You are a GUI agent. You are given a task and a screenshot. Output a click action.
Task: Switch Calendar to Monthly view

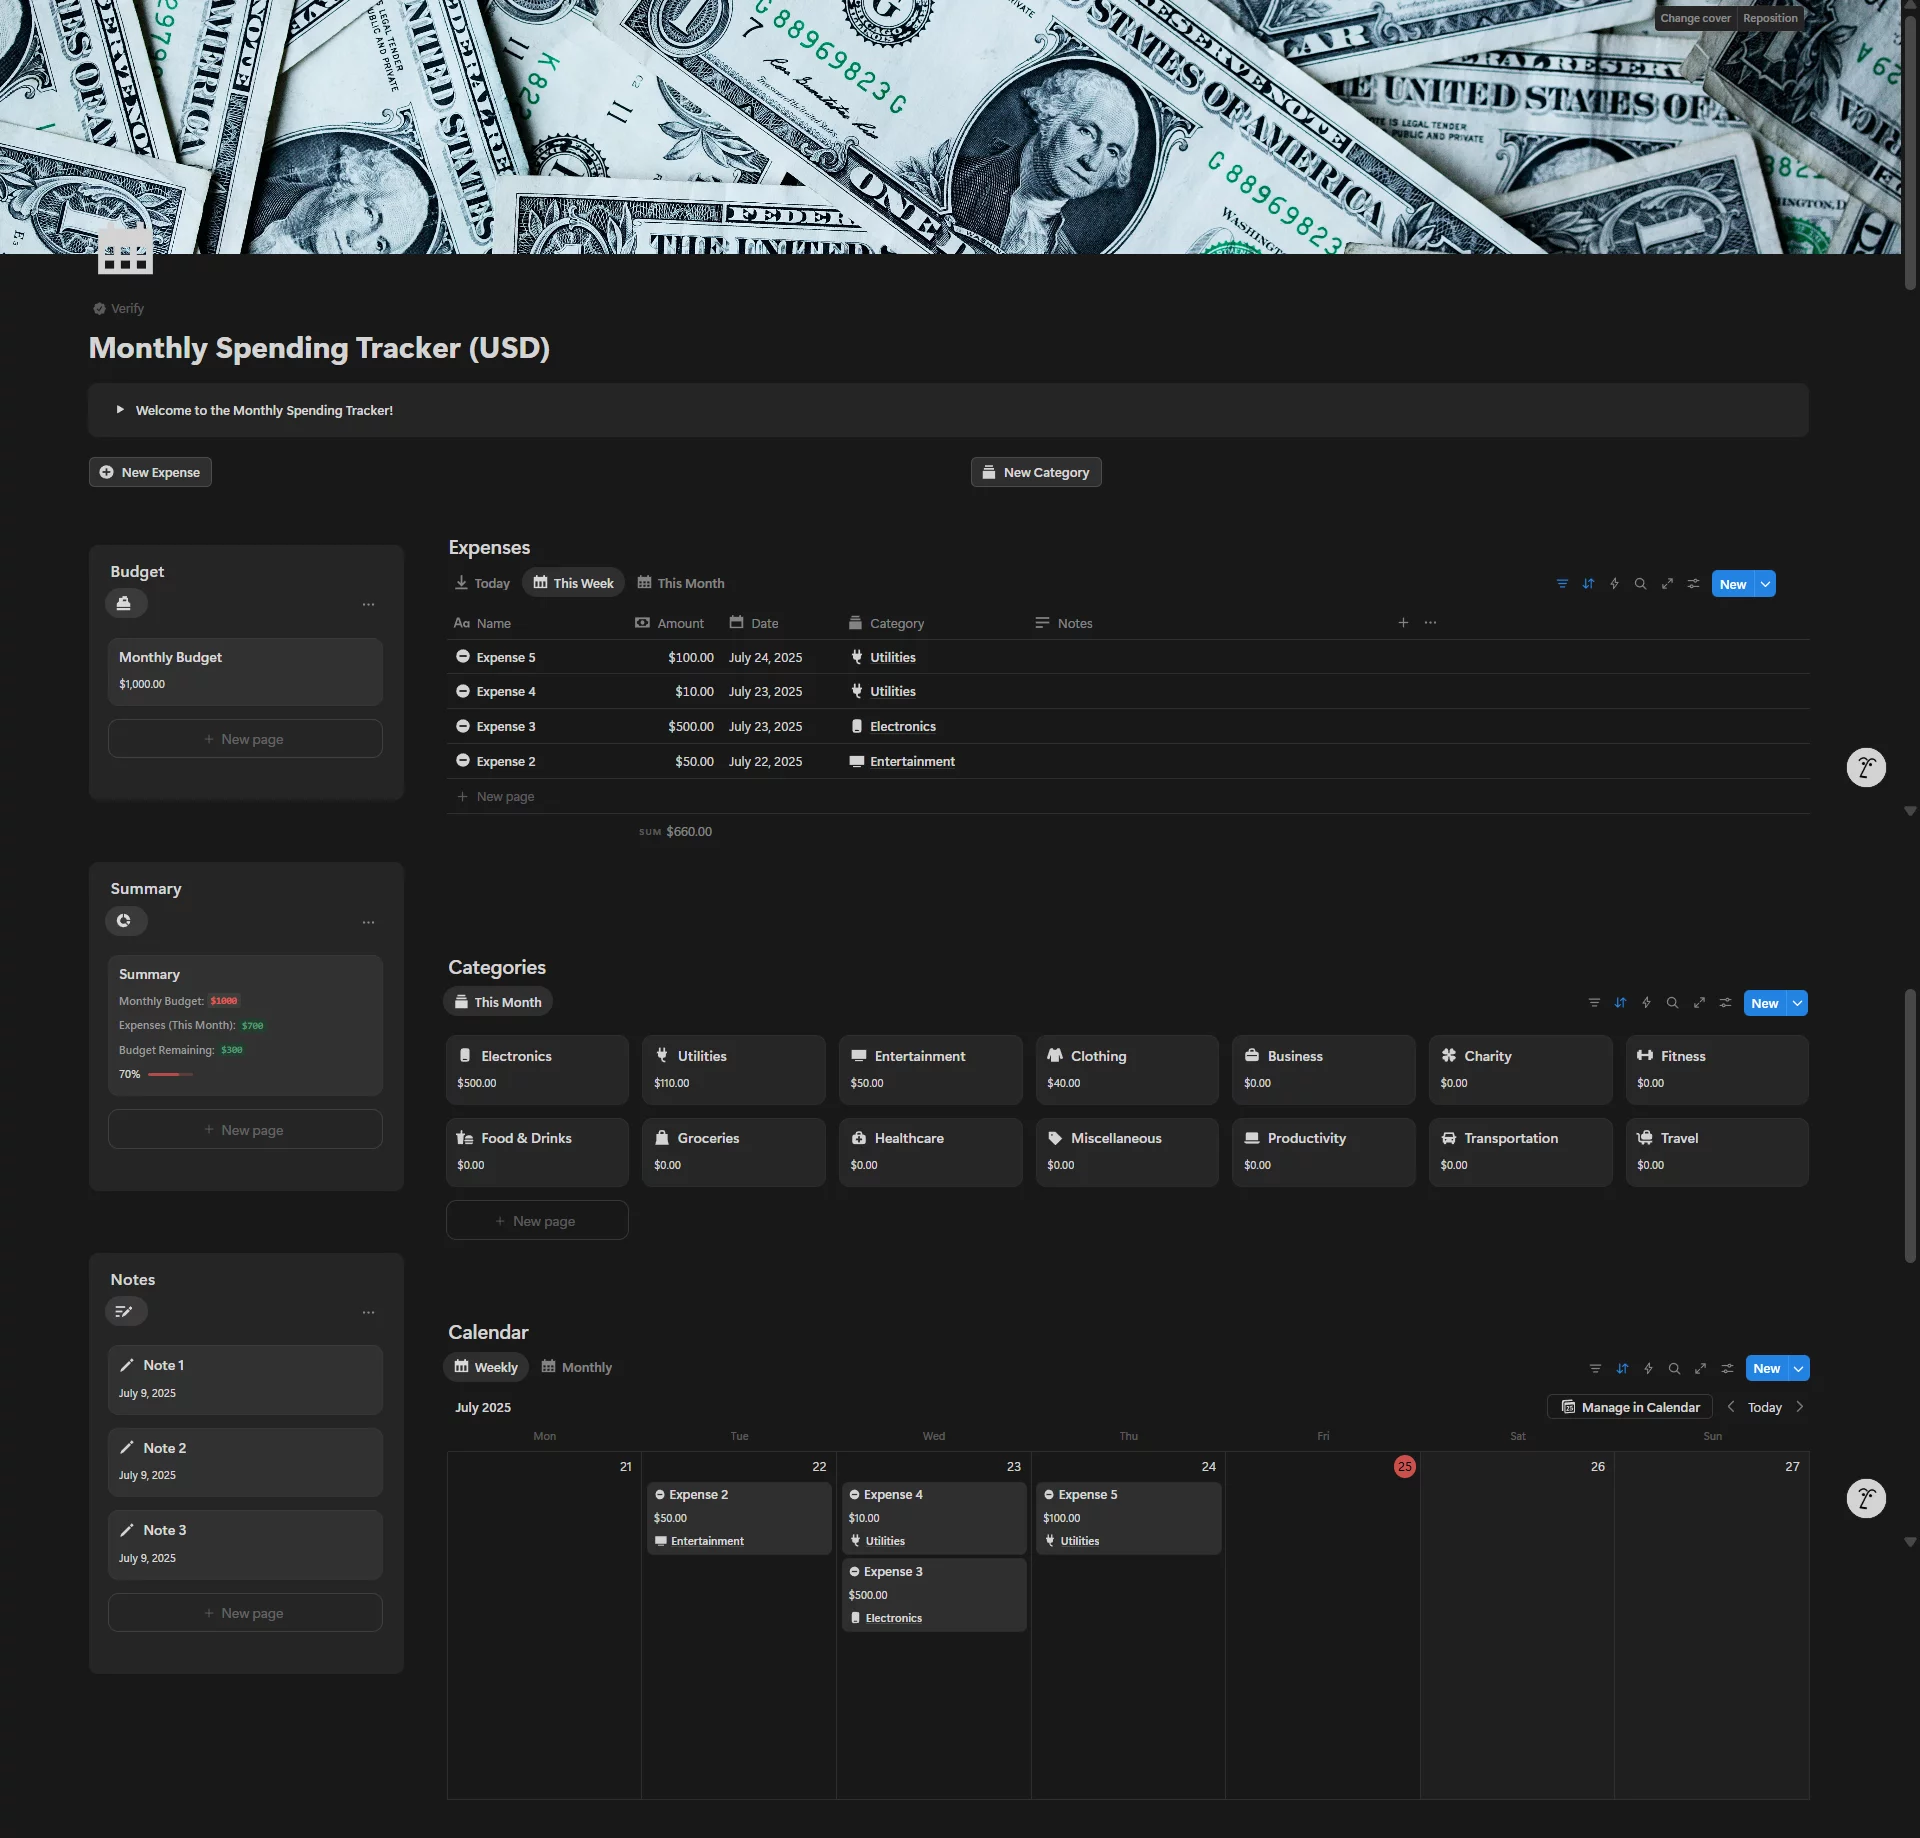[576, 1367]
